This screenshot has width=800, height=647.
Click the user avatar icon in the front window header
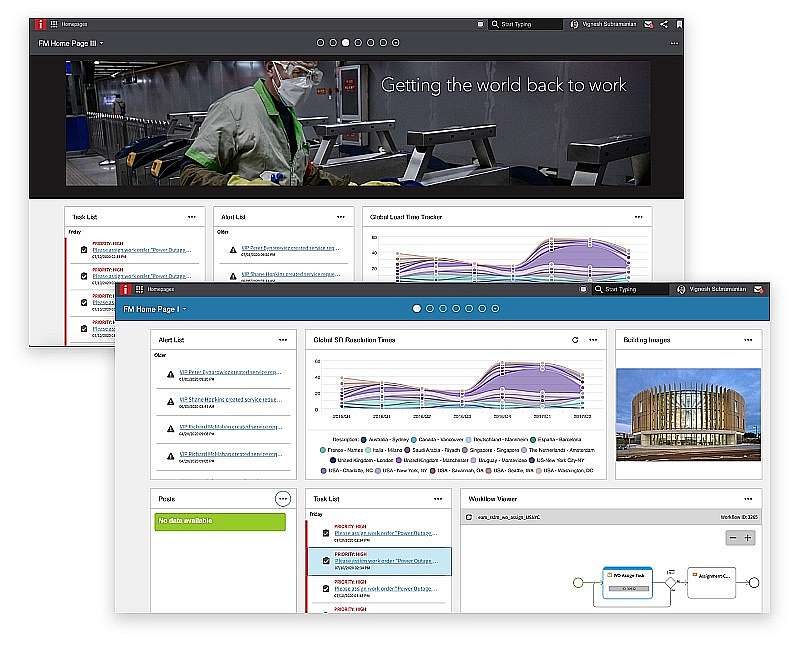click(681, 289)
